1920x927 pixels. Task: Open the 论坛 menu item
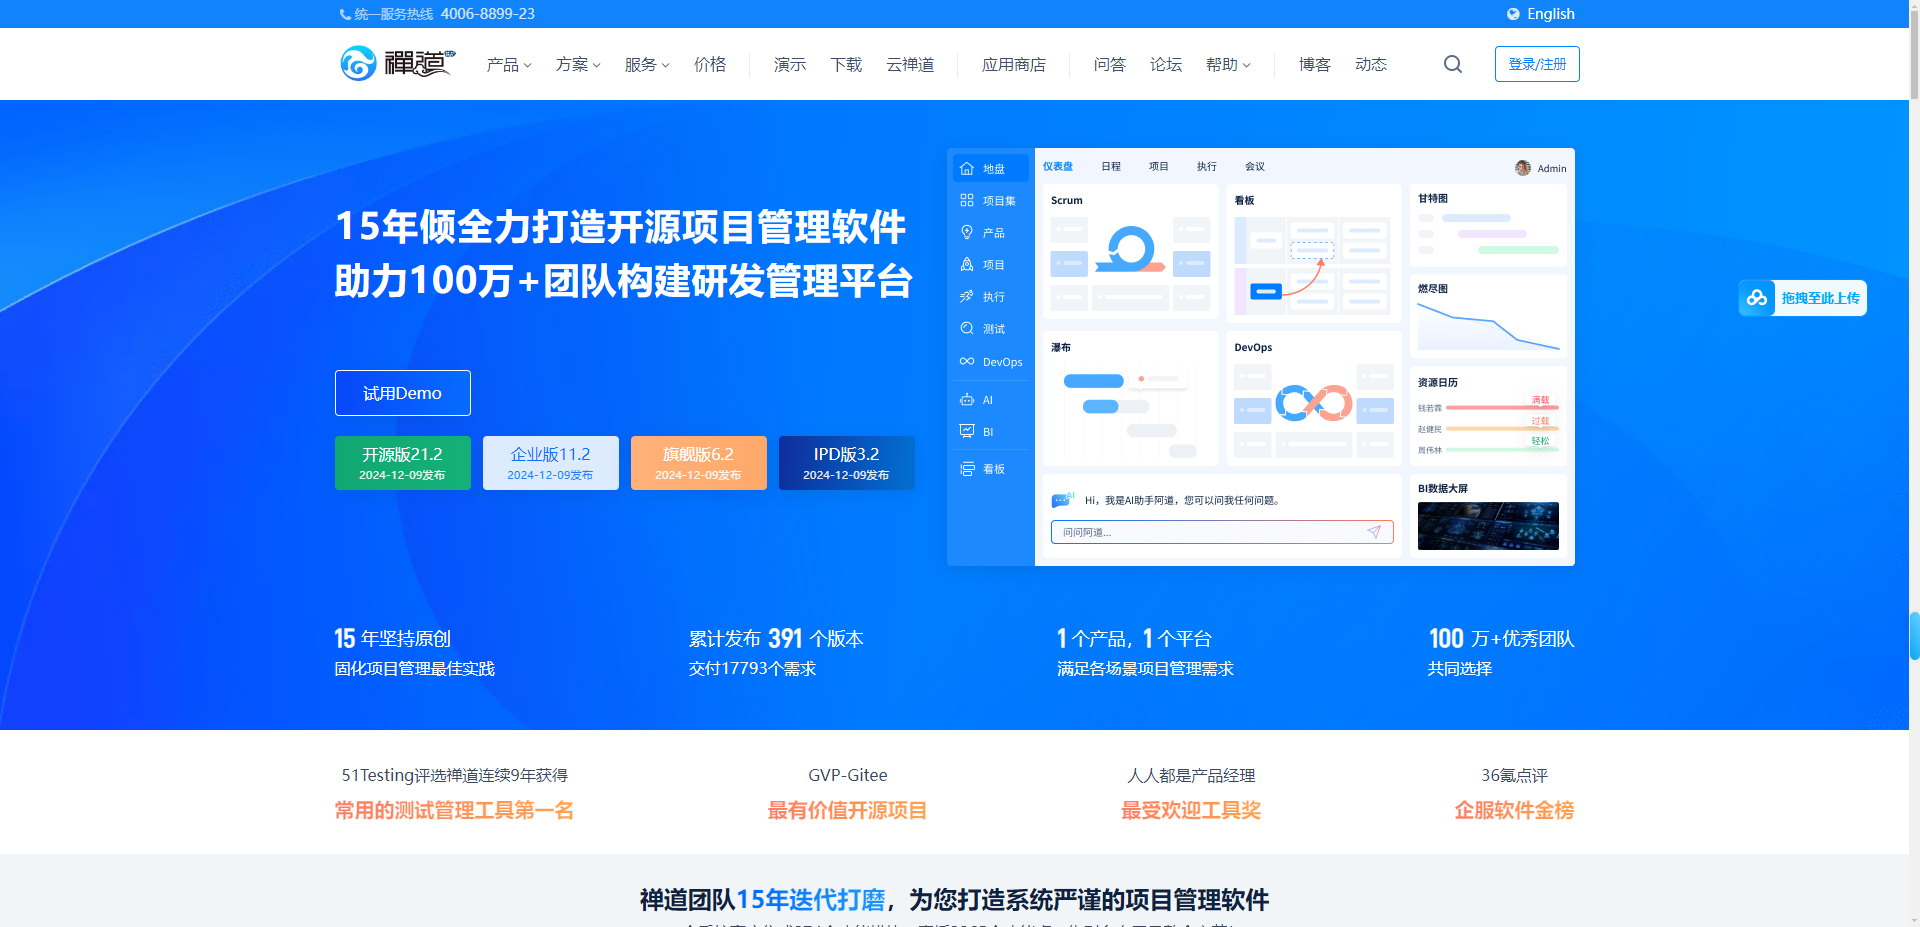(1166, 64)
